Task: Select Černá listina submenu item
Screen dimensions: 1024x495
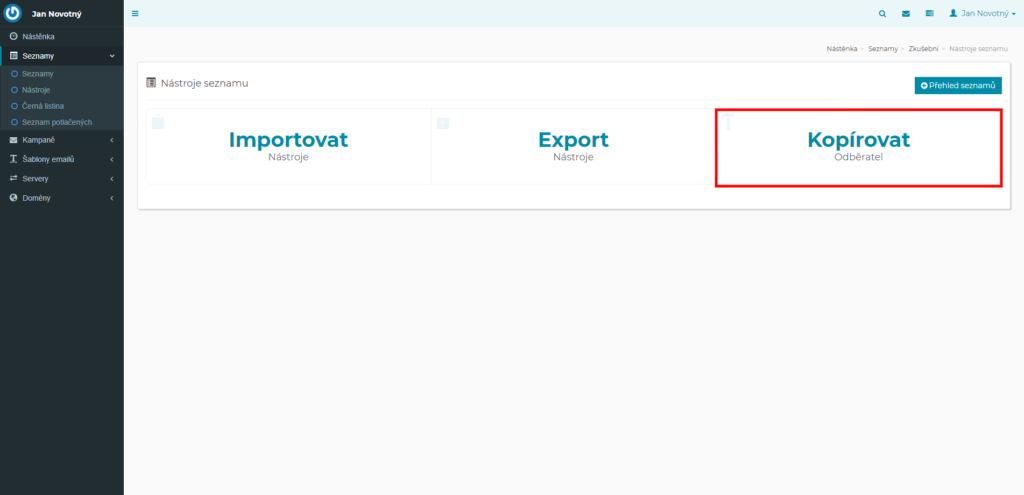Action: coord(42,106)
